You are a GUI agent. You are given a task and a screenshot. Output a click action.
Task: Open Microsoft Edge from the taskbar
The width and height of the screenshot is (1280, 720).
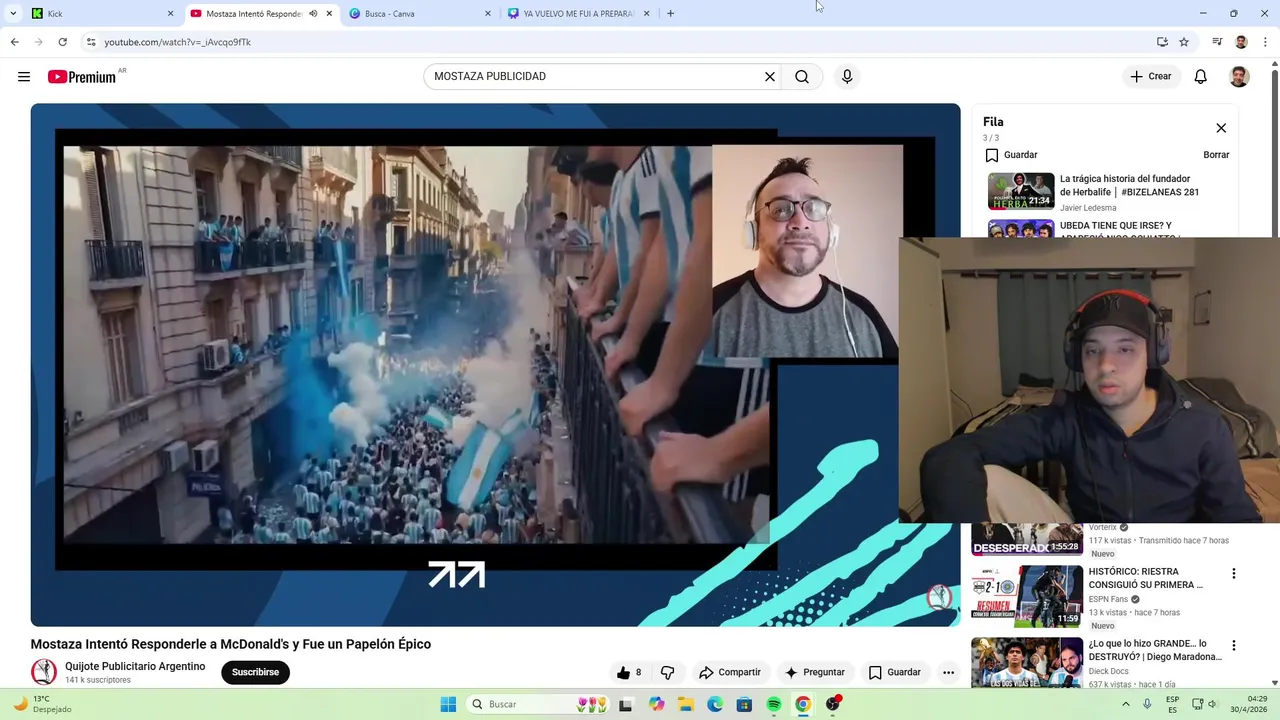715,704
